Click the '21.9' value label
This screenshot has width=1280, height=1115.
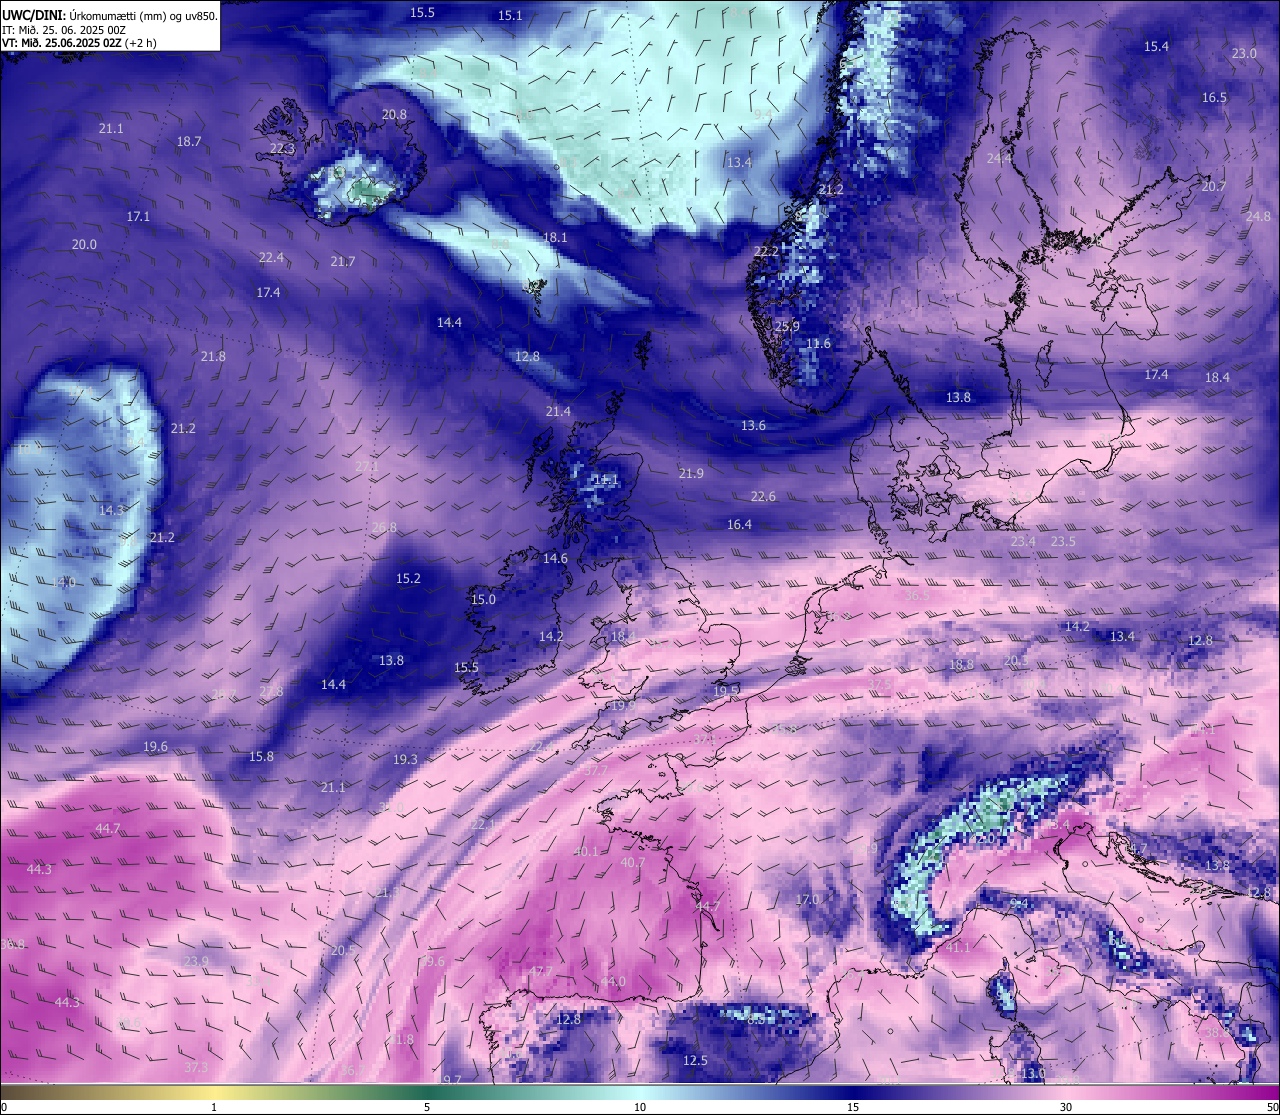691,473
